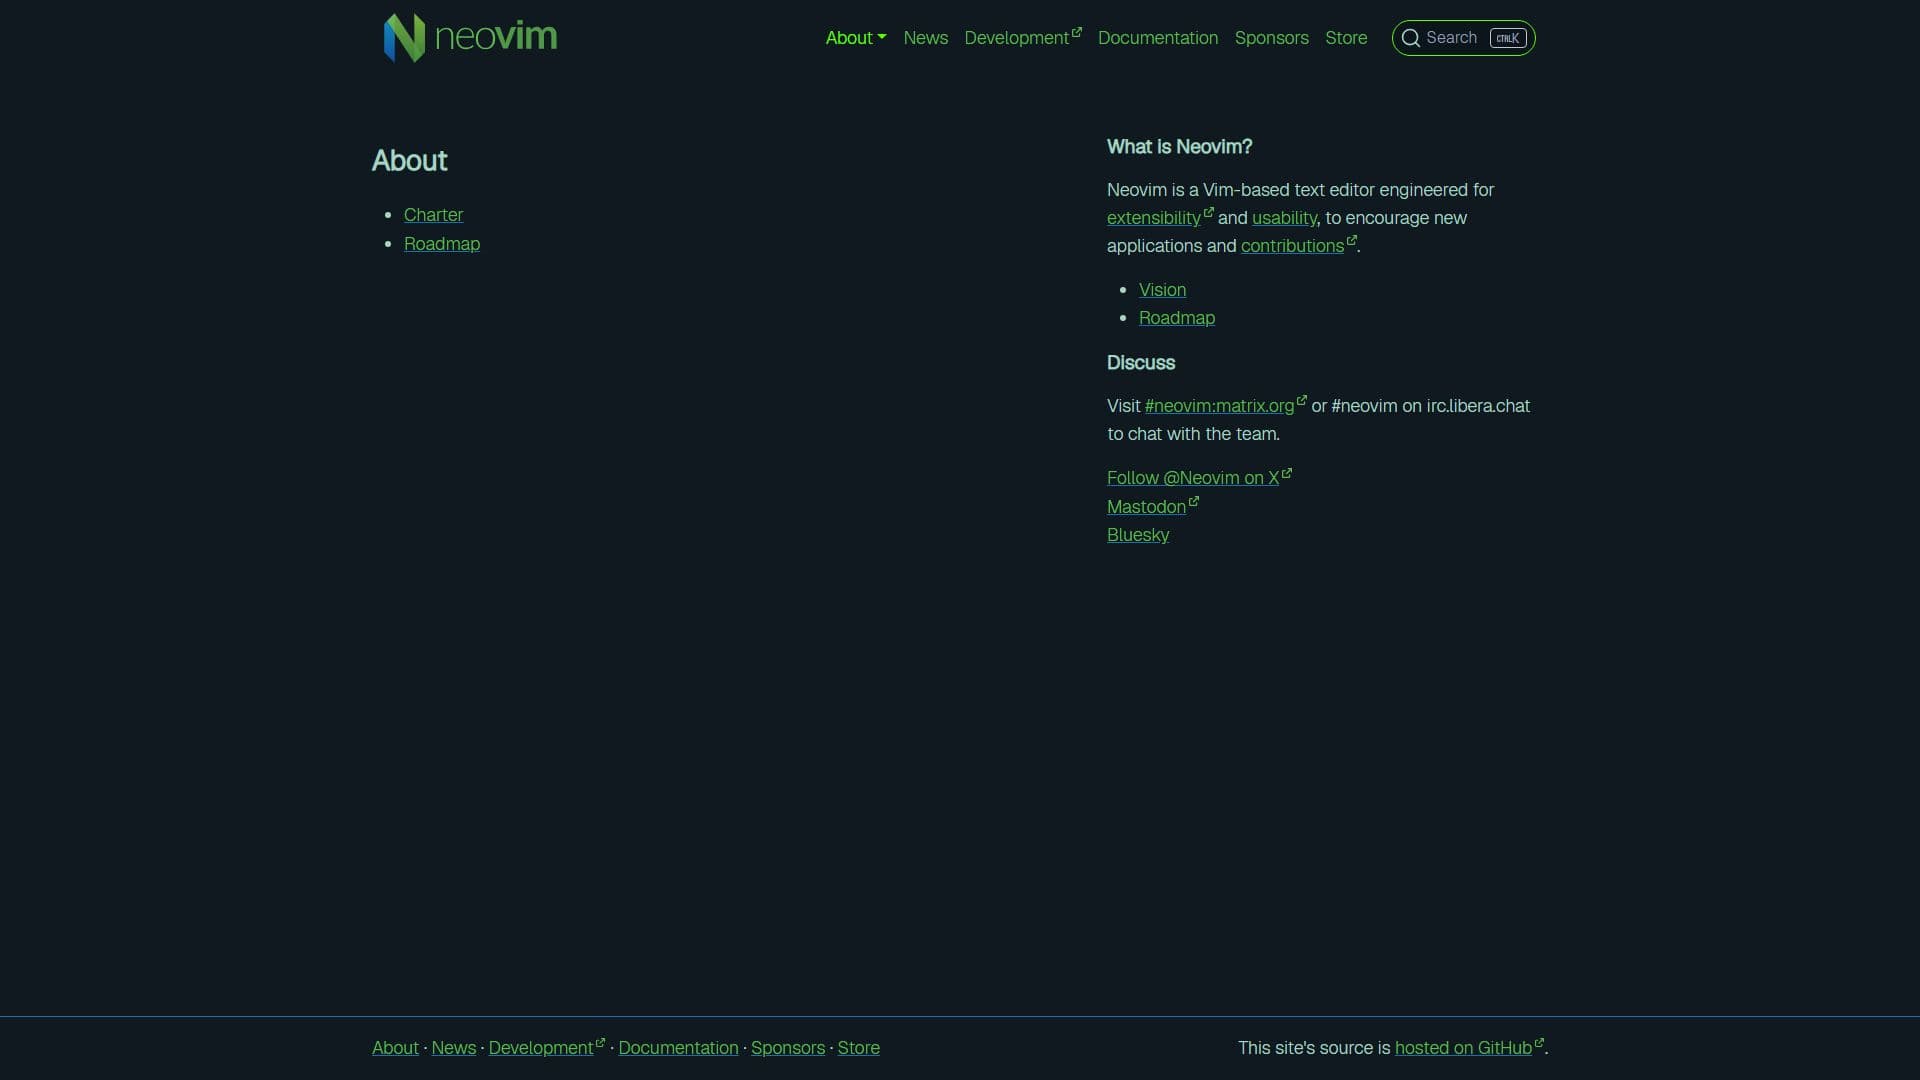Open Documentation in the top navigation

tap(1158, 38)
